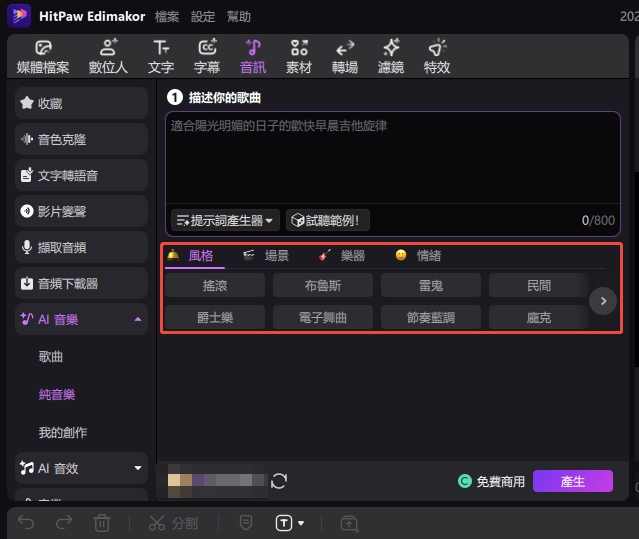The image size is (639, 539).
Task: Collapse the AI 音樂 section
Action: (x=138, y=319)
